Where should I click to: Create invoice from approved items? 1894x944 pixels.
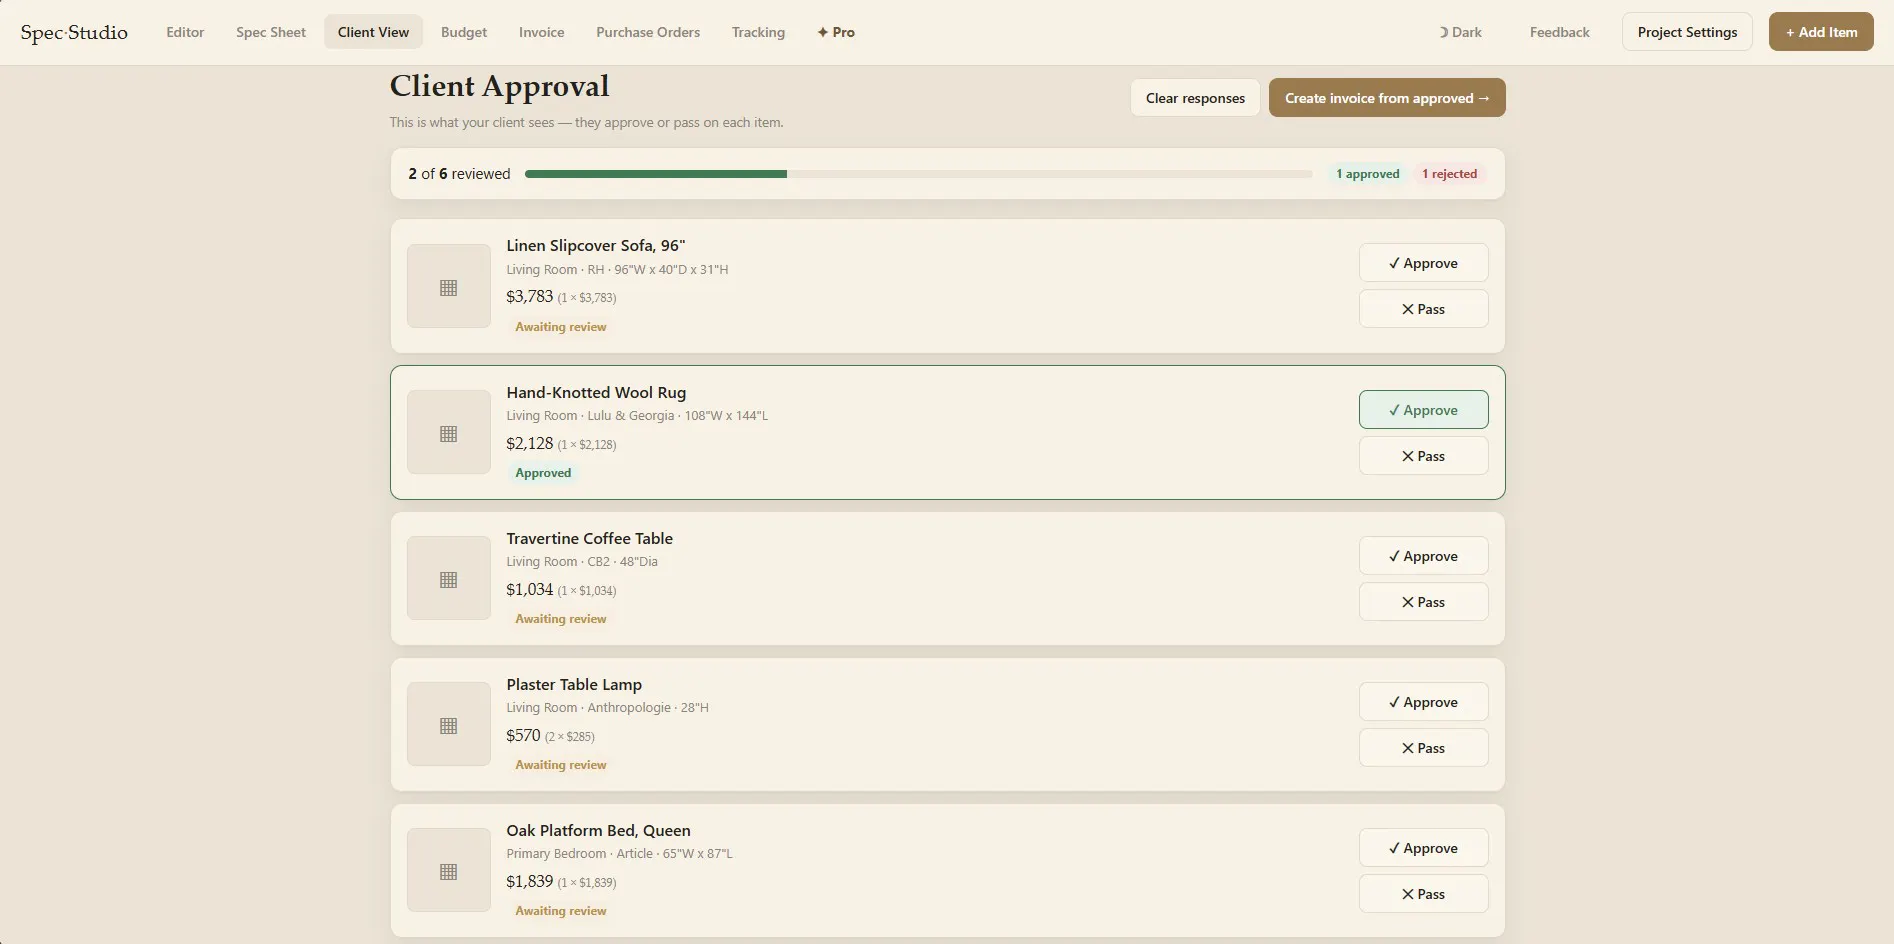1387,98
